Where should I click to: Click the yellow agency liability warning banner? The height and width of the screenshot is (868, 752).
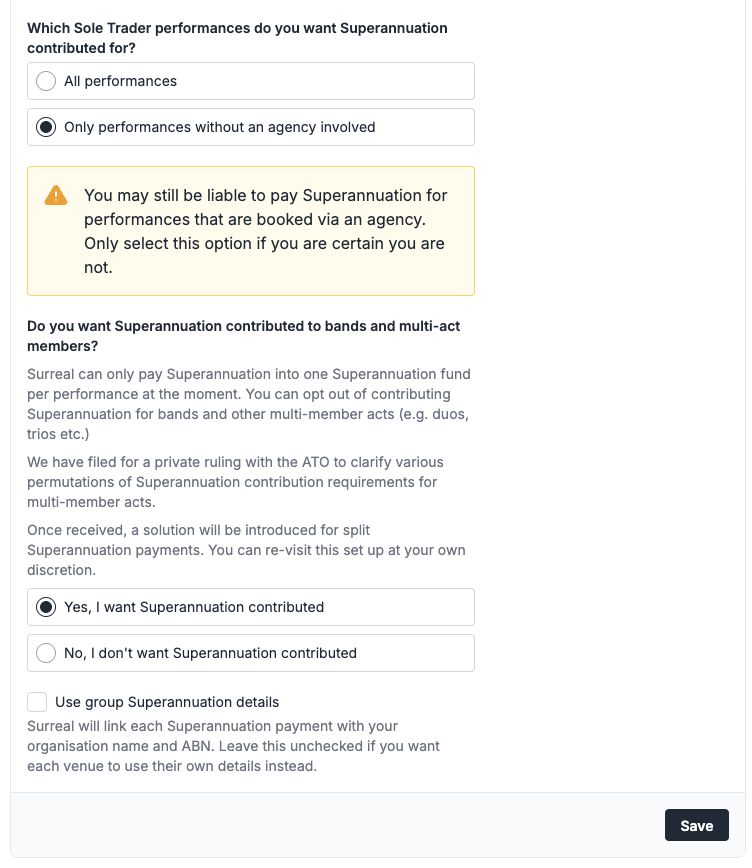click(250, 230)
